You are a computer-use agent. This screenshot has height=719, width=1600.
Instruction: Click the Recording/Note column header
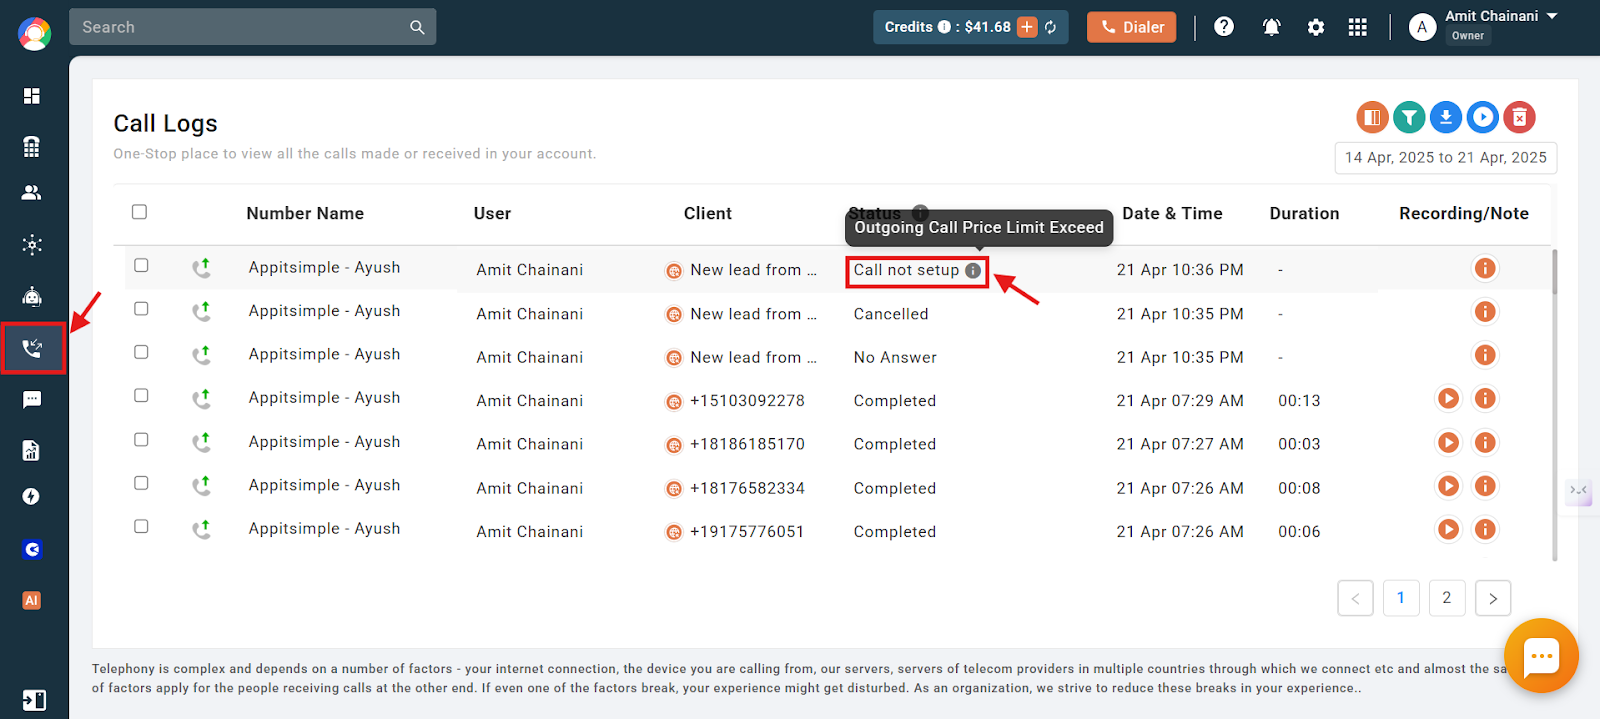point(1464,213)
